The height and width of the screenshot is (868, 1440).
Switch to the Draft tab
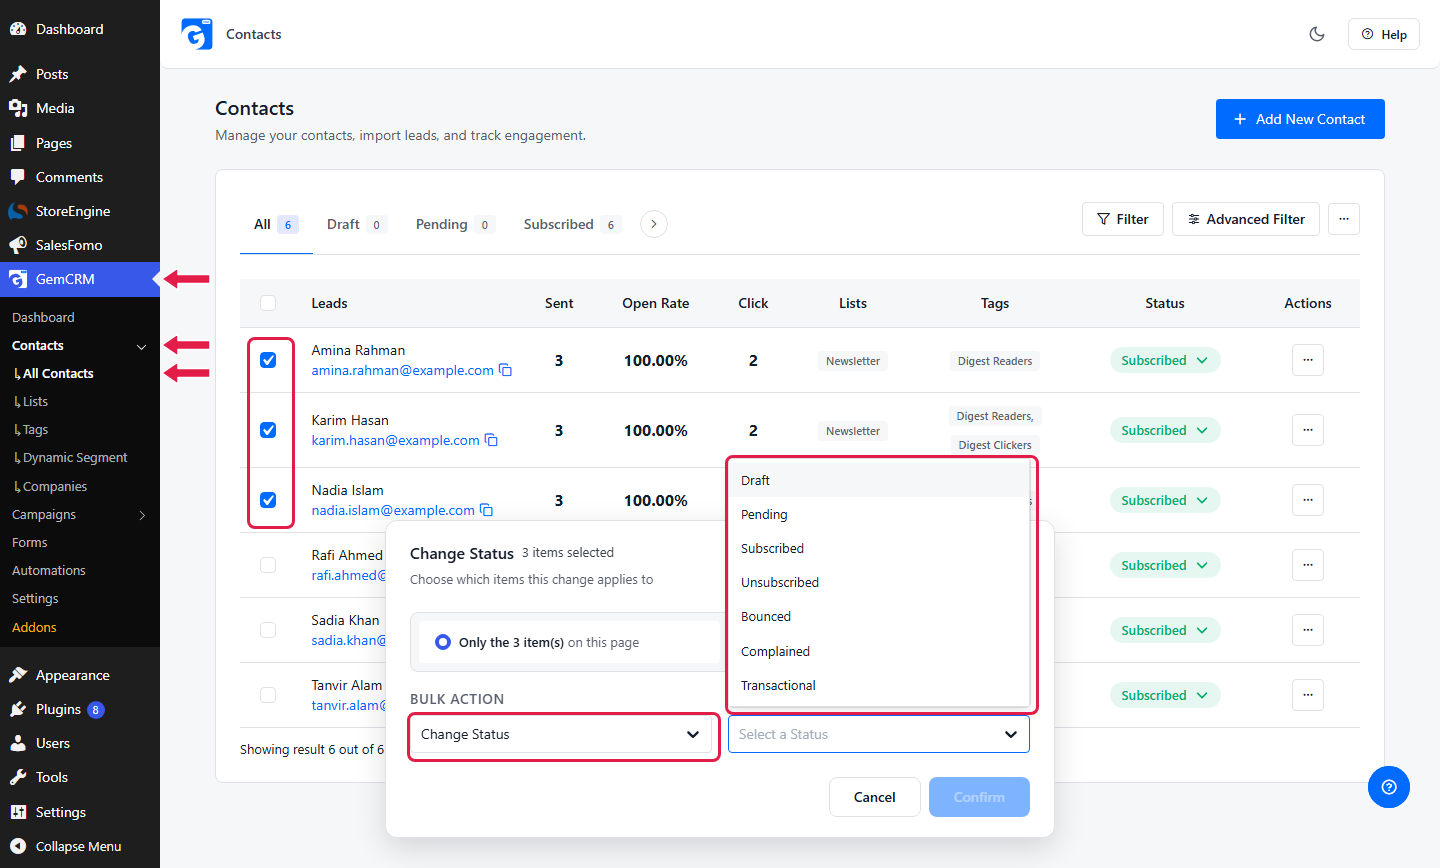click(356, 224)
